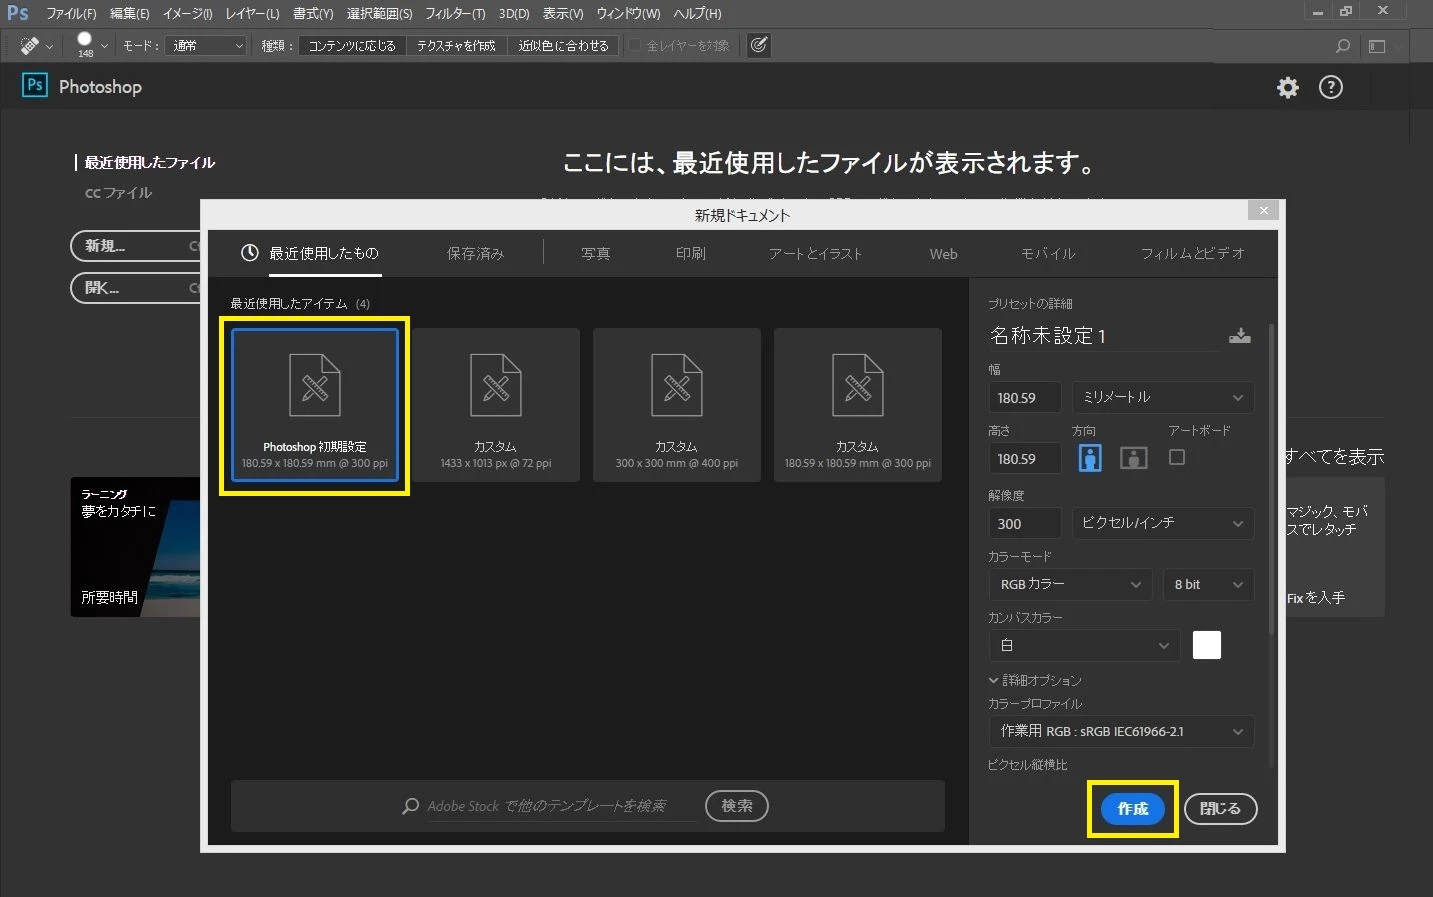The height and width of the screenshot is (897, 1433).
Task: Open the brush preset picker showing size 148
Action: (x=91, y=46)
